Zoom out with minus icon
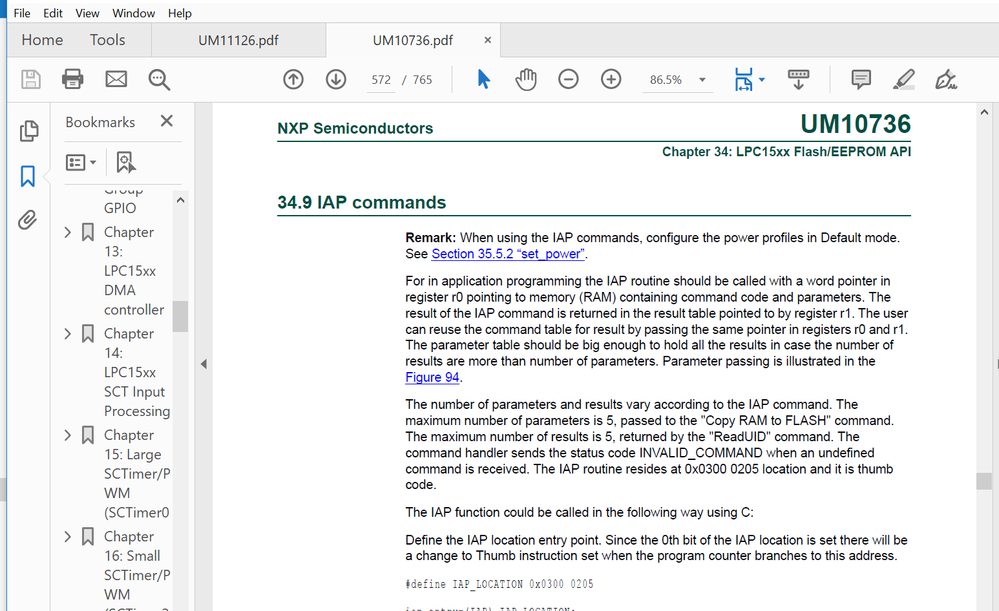Viewport: 999px width, 611px height. click(x=568, y=80)
